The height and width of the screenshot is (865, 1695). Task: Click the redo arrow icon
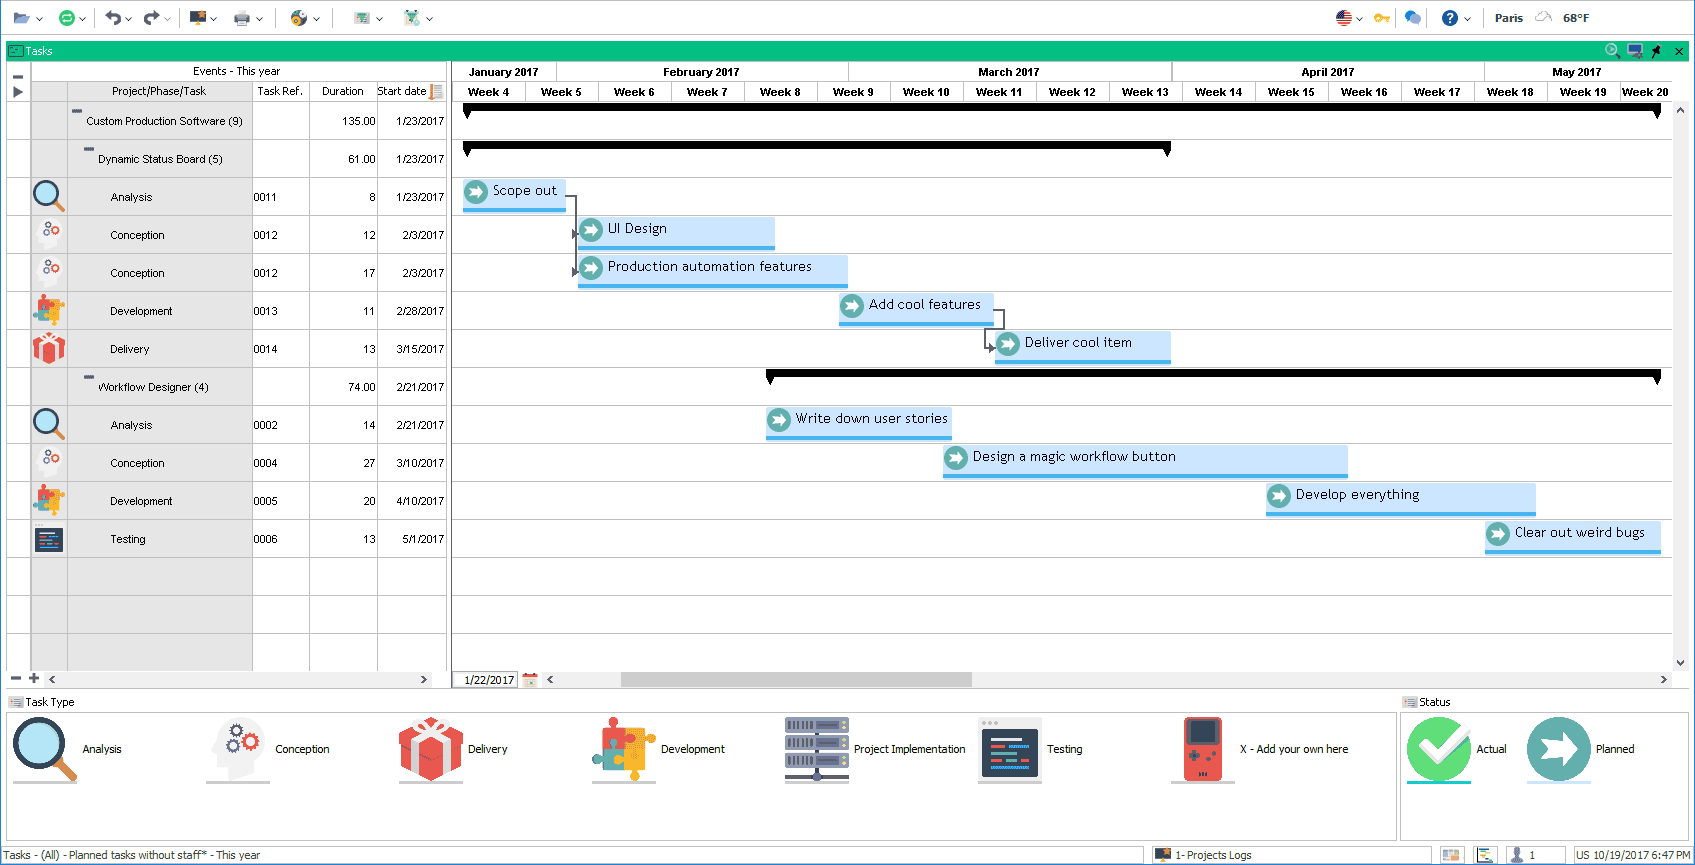tap(151, 18)
